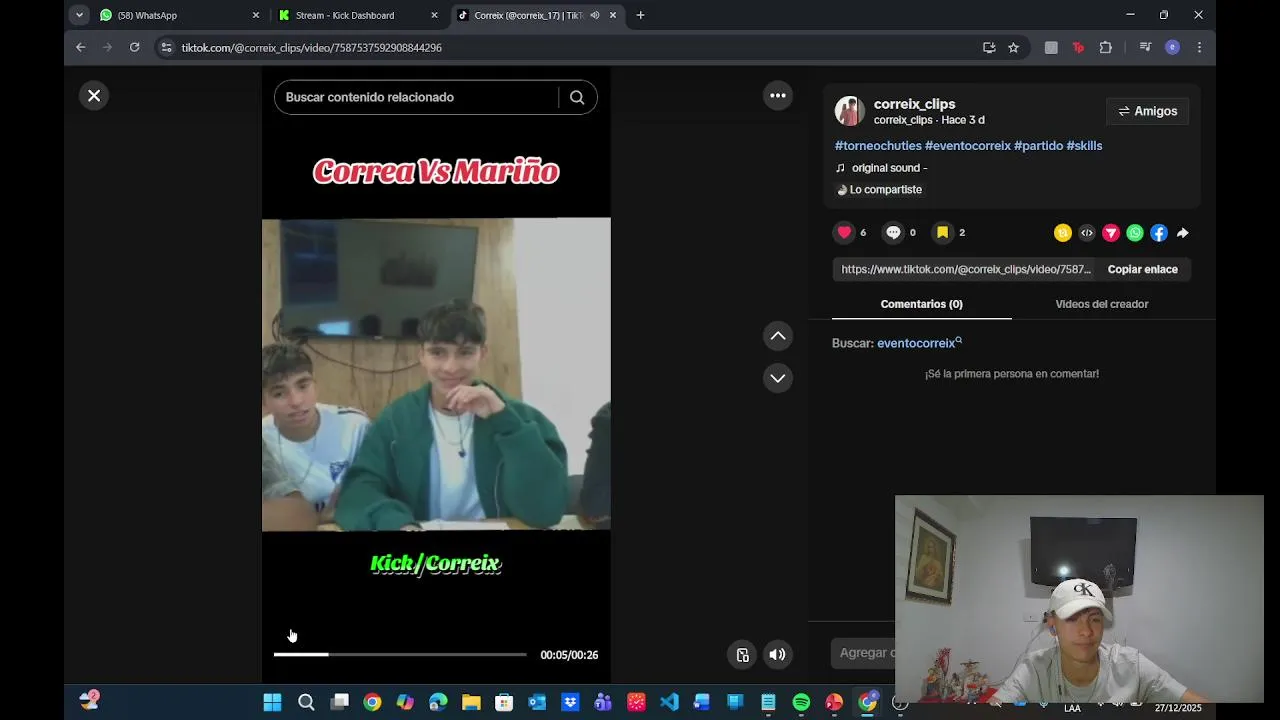The height and width of the screenshot is (720, 1280).
Task: Click the video frame to pause
Action: click(x=436, y=374)
